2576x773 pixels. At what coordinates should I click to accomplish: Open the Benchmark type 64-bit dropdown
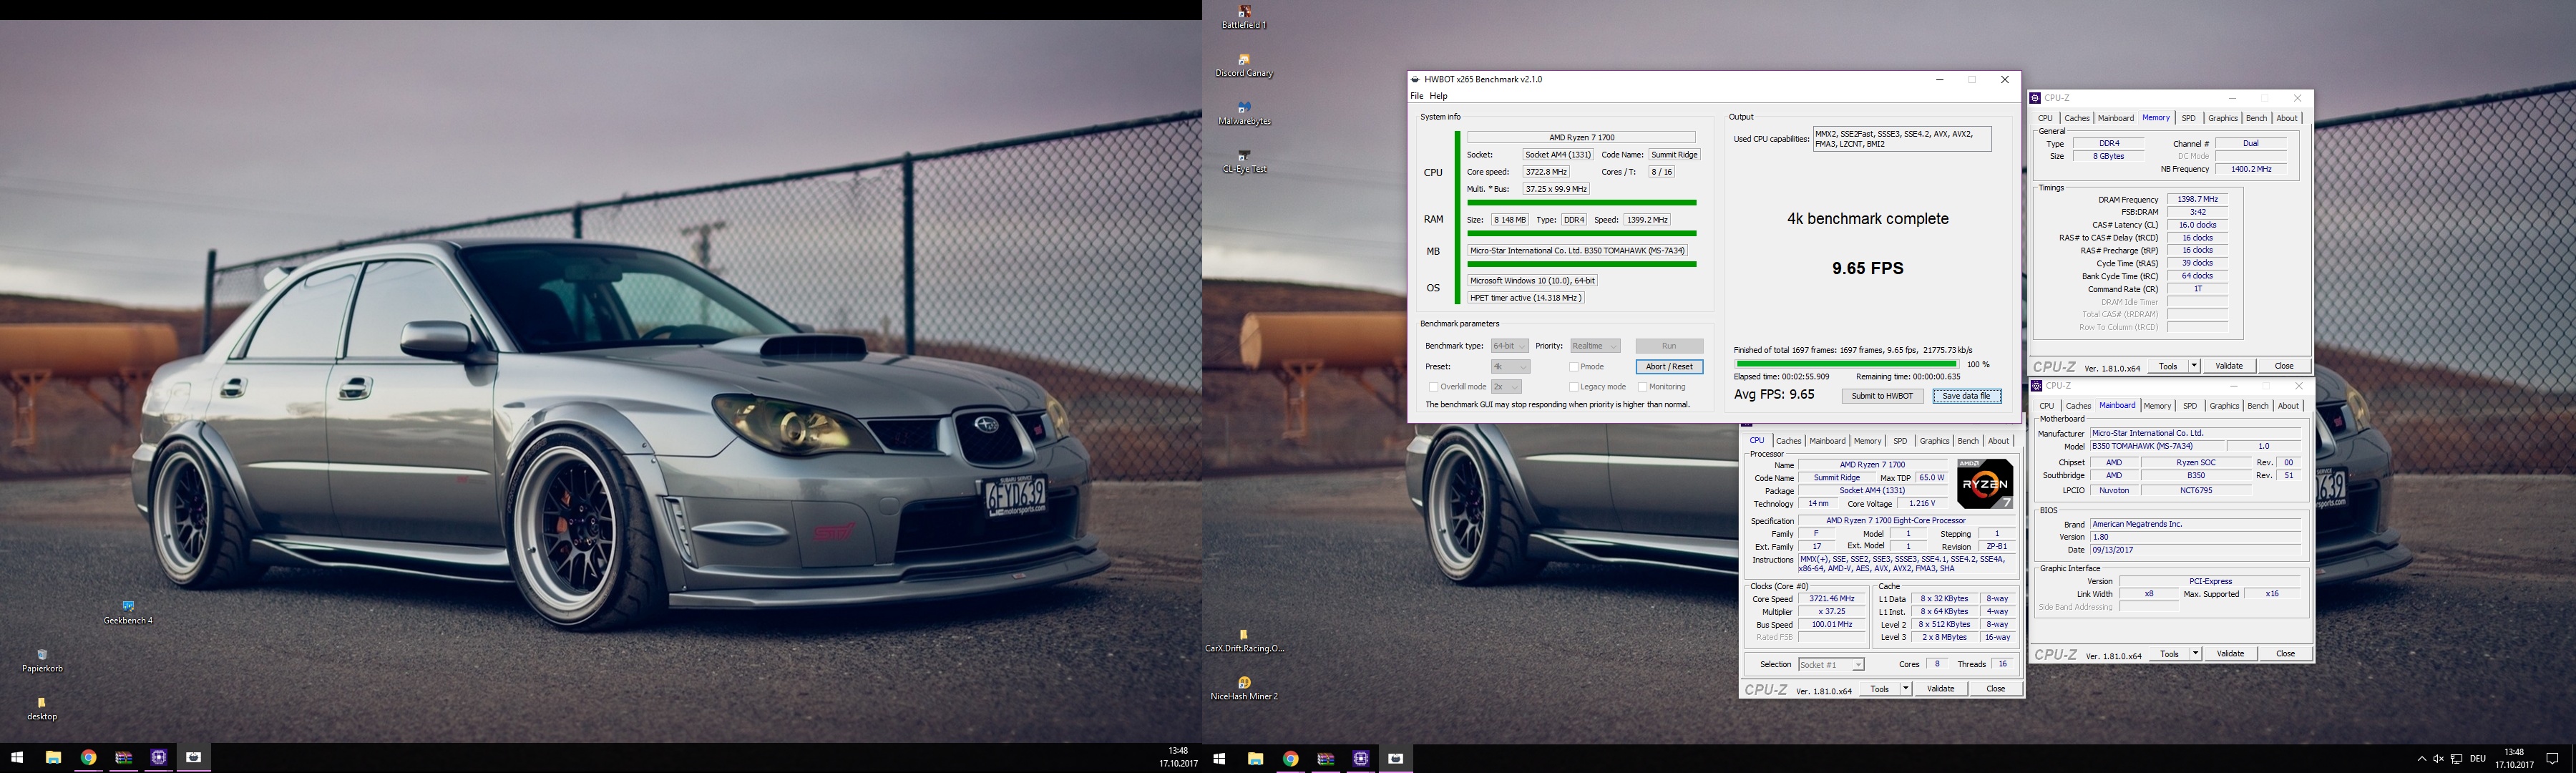1509,346
